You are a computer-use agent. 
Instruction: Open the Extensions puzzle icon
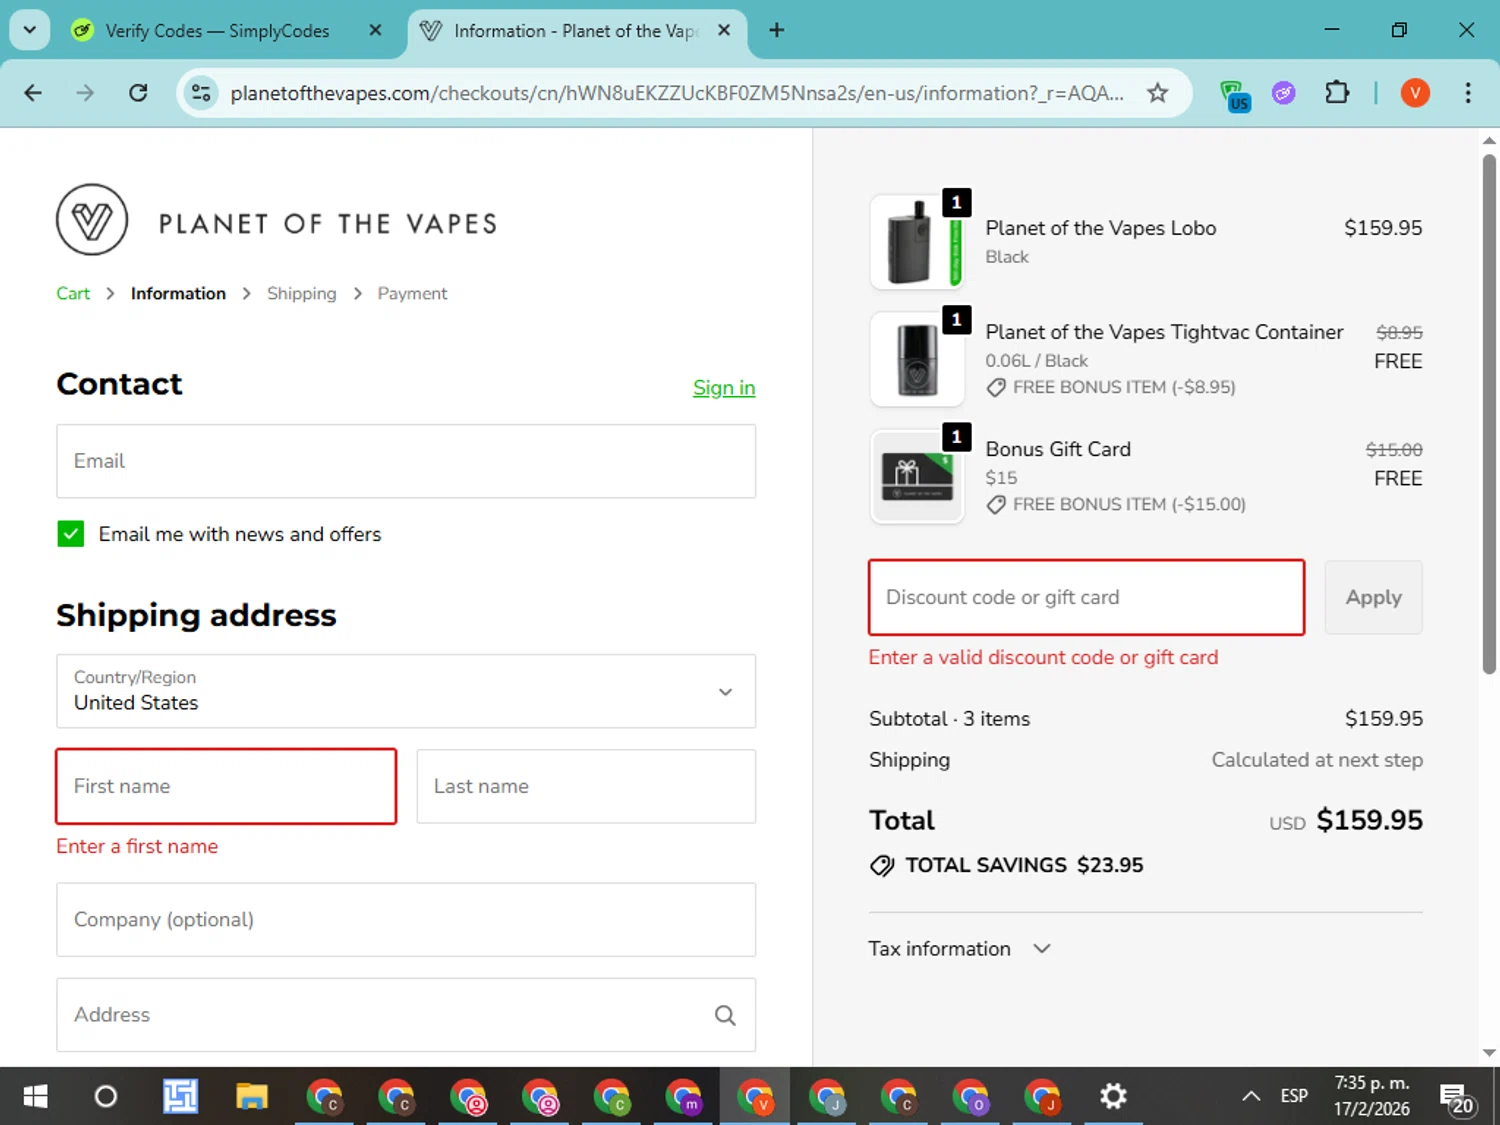[1337, 93]
